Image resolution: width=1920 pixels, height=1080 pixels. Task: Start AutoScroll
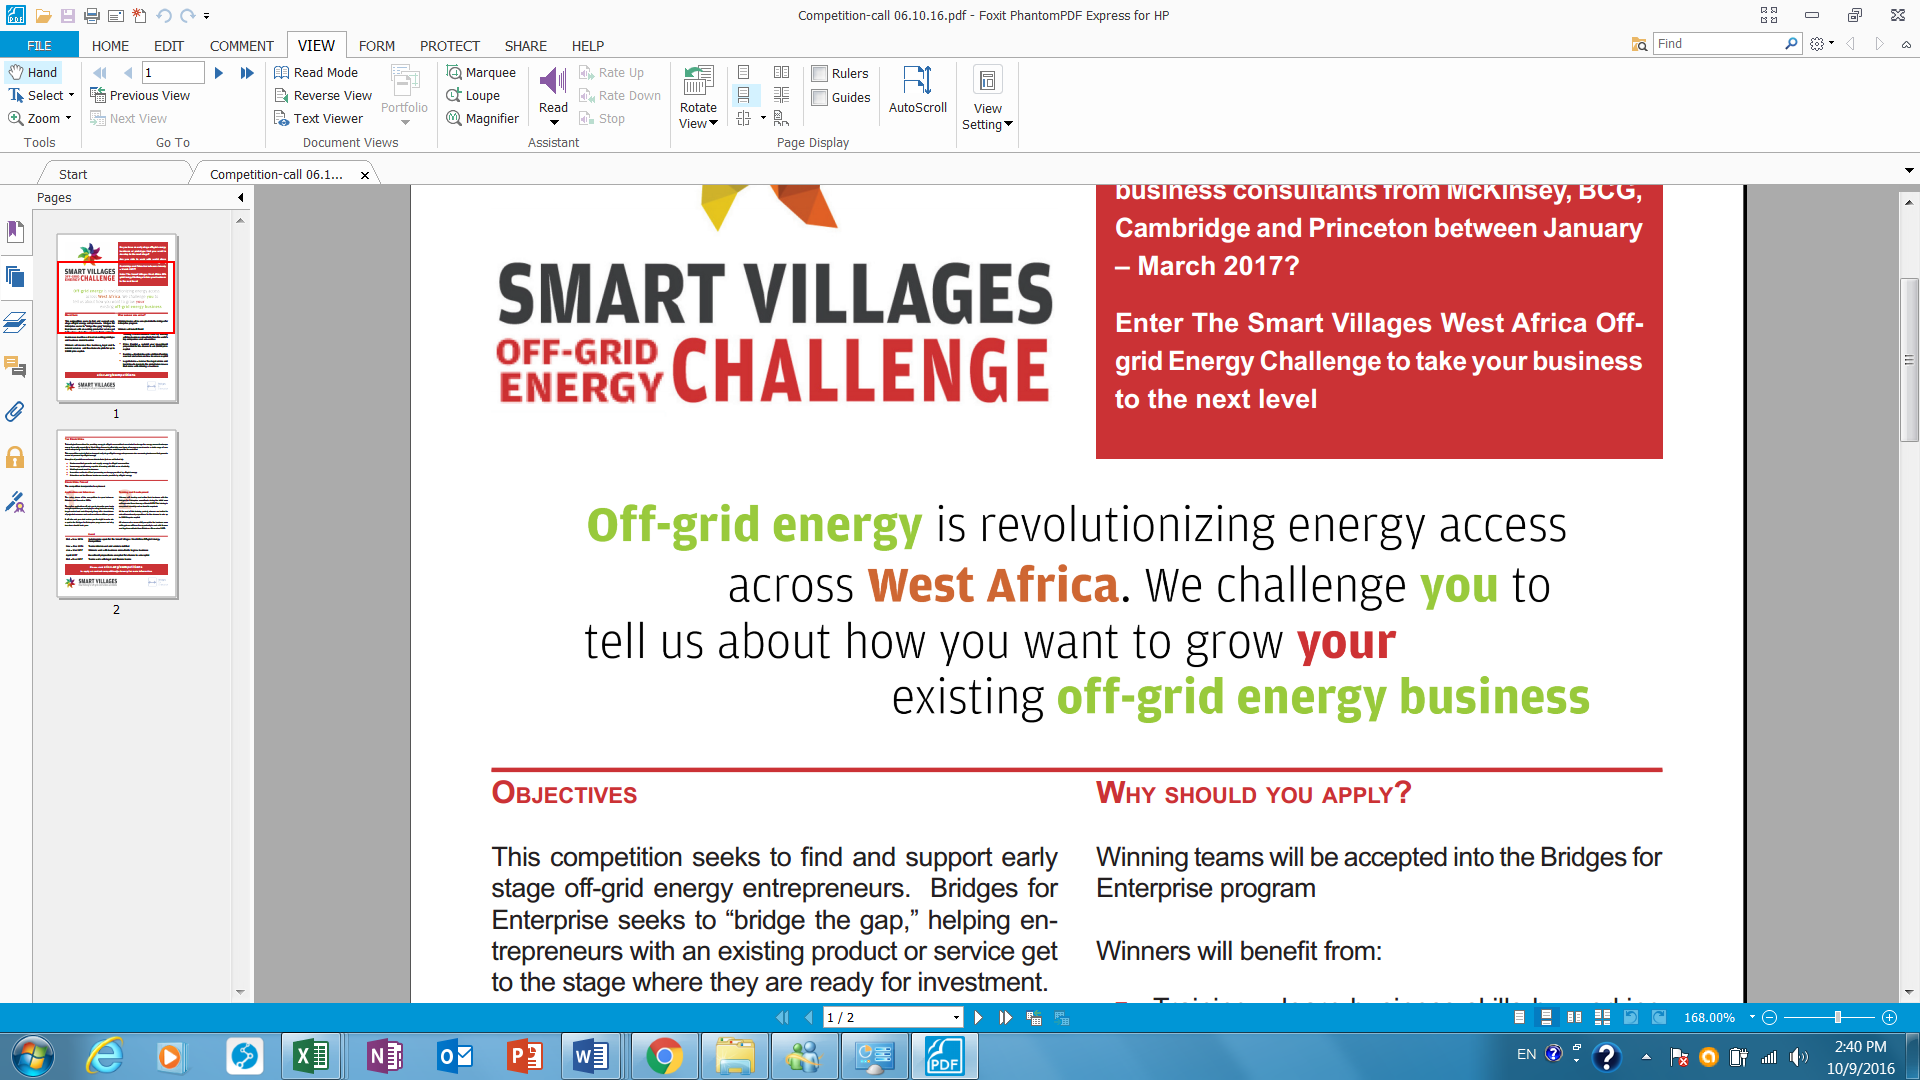tap(917, 90)
